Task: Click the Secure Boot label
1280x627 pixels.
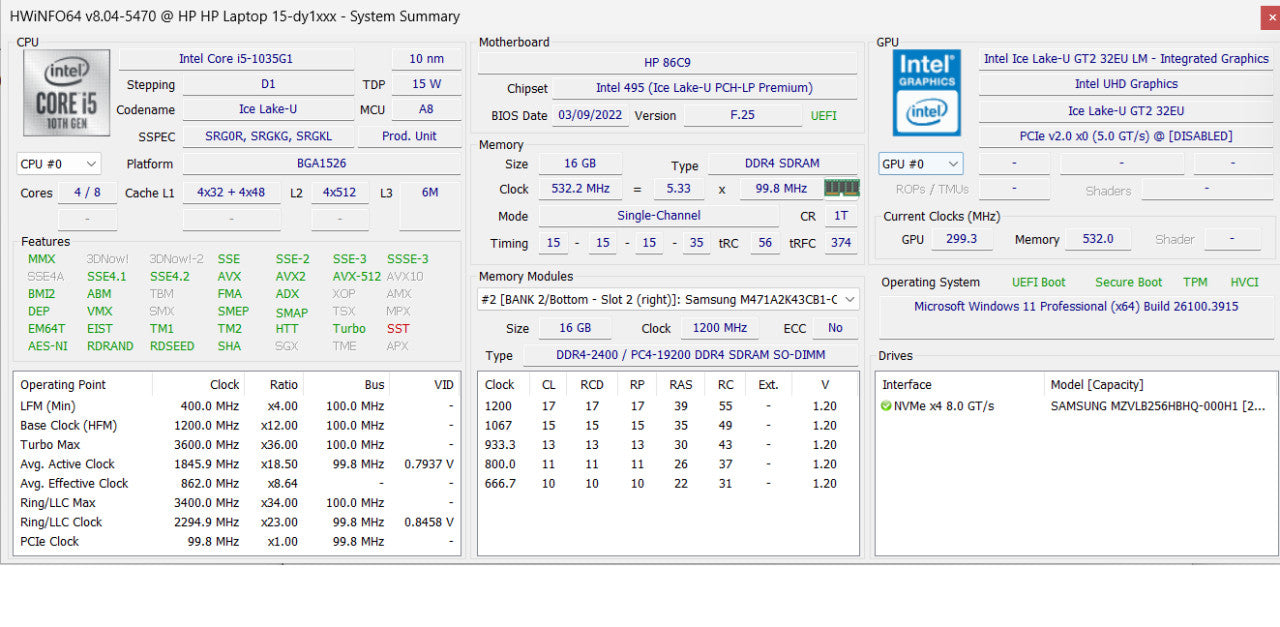Action: click(x=1128, y=282)
